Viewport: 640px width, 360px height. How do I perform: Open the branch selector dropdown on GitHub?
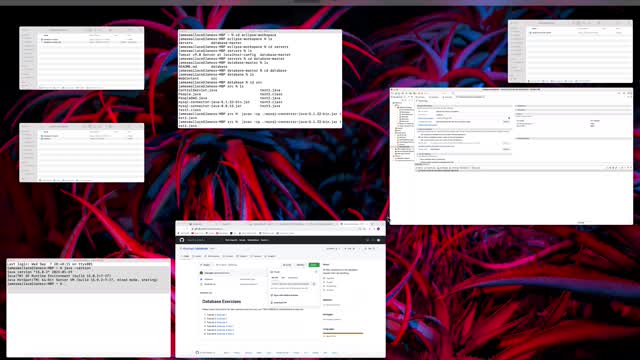[x=205, y=265]
